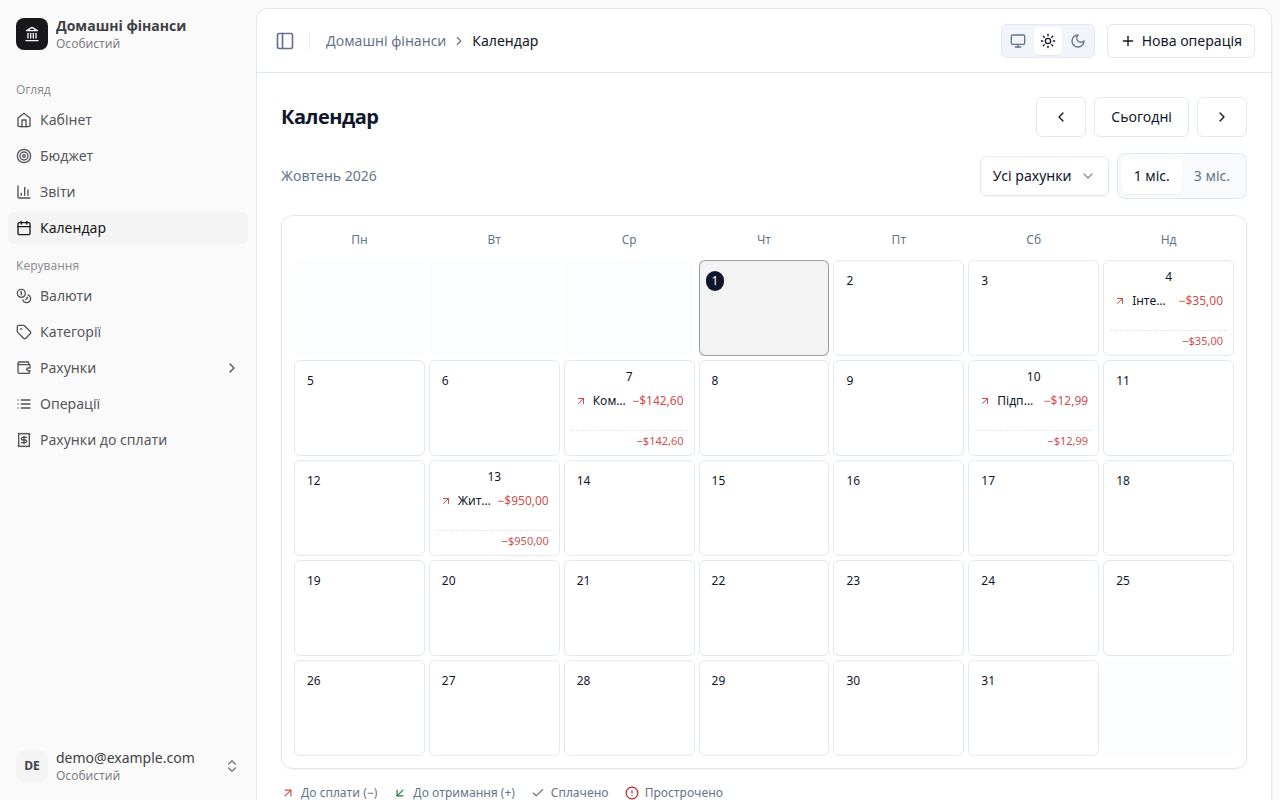This screenshot has width=1280, height=800.
Task: Select the 3 міс. view
Action: point(1212,176)
